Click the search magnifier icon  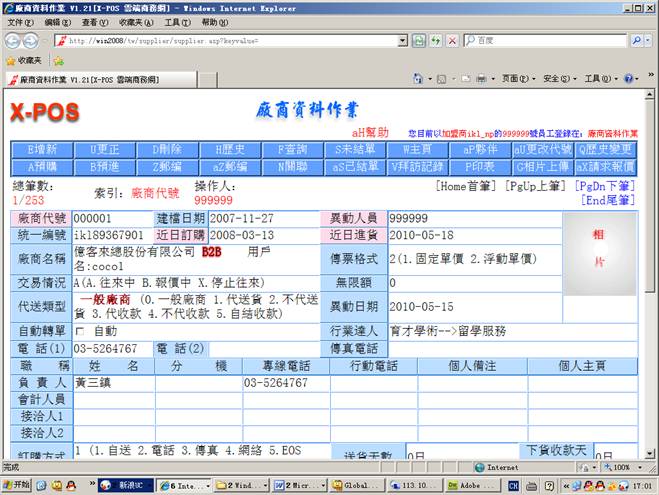[636, 41]
